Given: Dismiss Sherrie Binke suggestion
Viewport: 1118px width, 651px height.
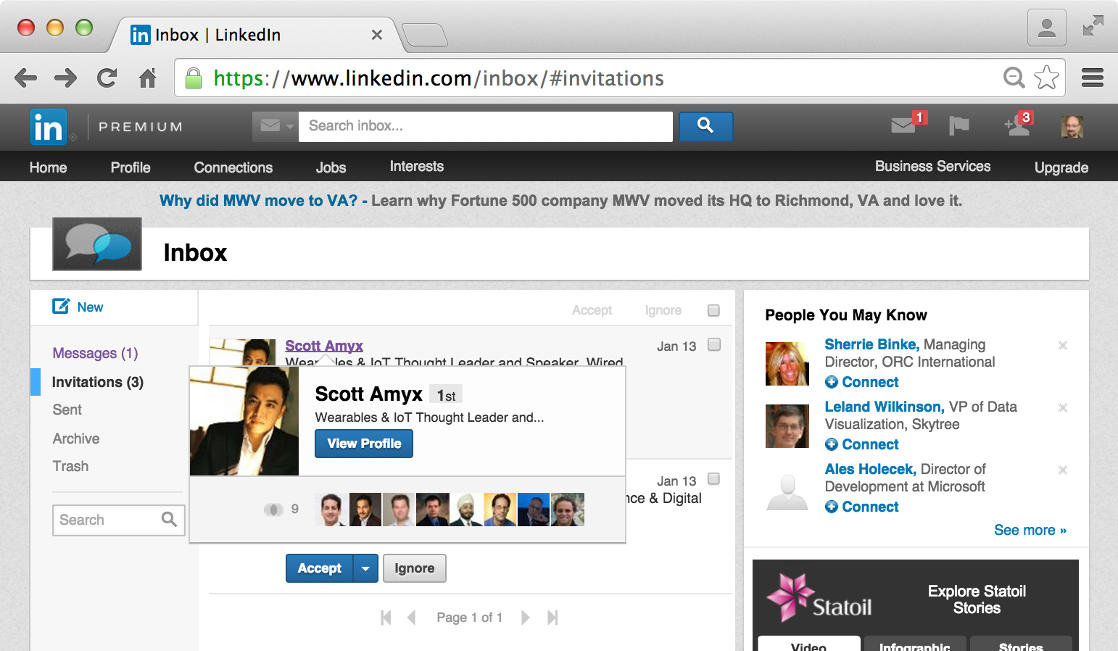Looking at the screenshot, I should (x=1062, y=345).
